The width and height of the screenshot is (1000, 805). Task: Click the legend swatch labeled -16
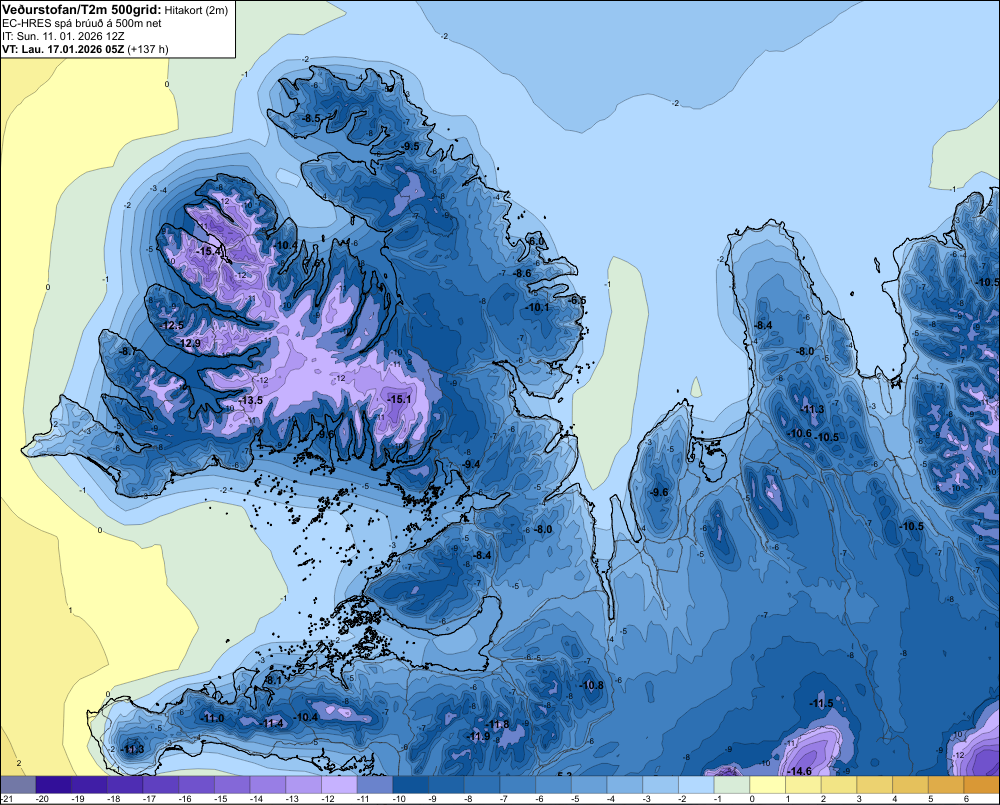[196, 785]
